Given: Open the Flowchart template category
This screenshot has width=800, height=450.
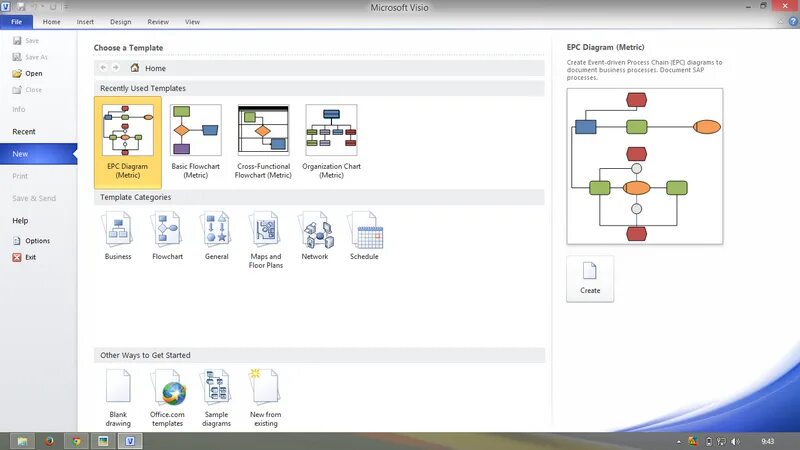Looking at the screenshot, I should pyautogui.click(x=167, y=236).
